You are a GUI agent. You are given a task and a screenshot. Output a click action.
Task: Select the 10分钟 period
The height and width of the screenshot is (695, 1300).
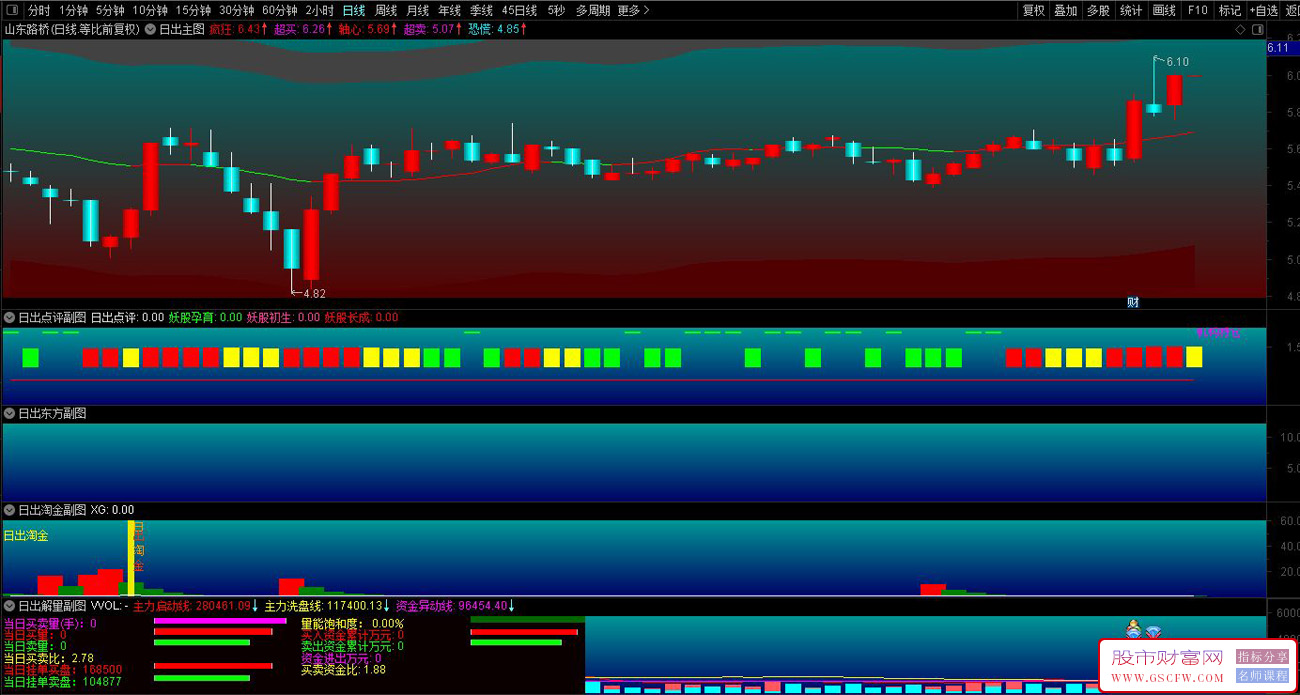pyautogui.click(x=150, y=10)
